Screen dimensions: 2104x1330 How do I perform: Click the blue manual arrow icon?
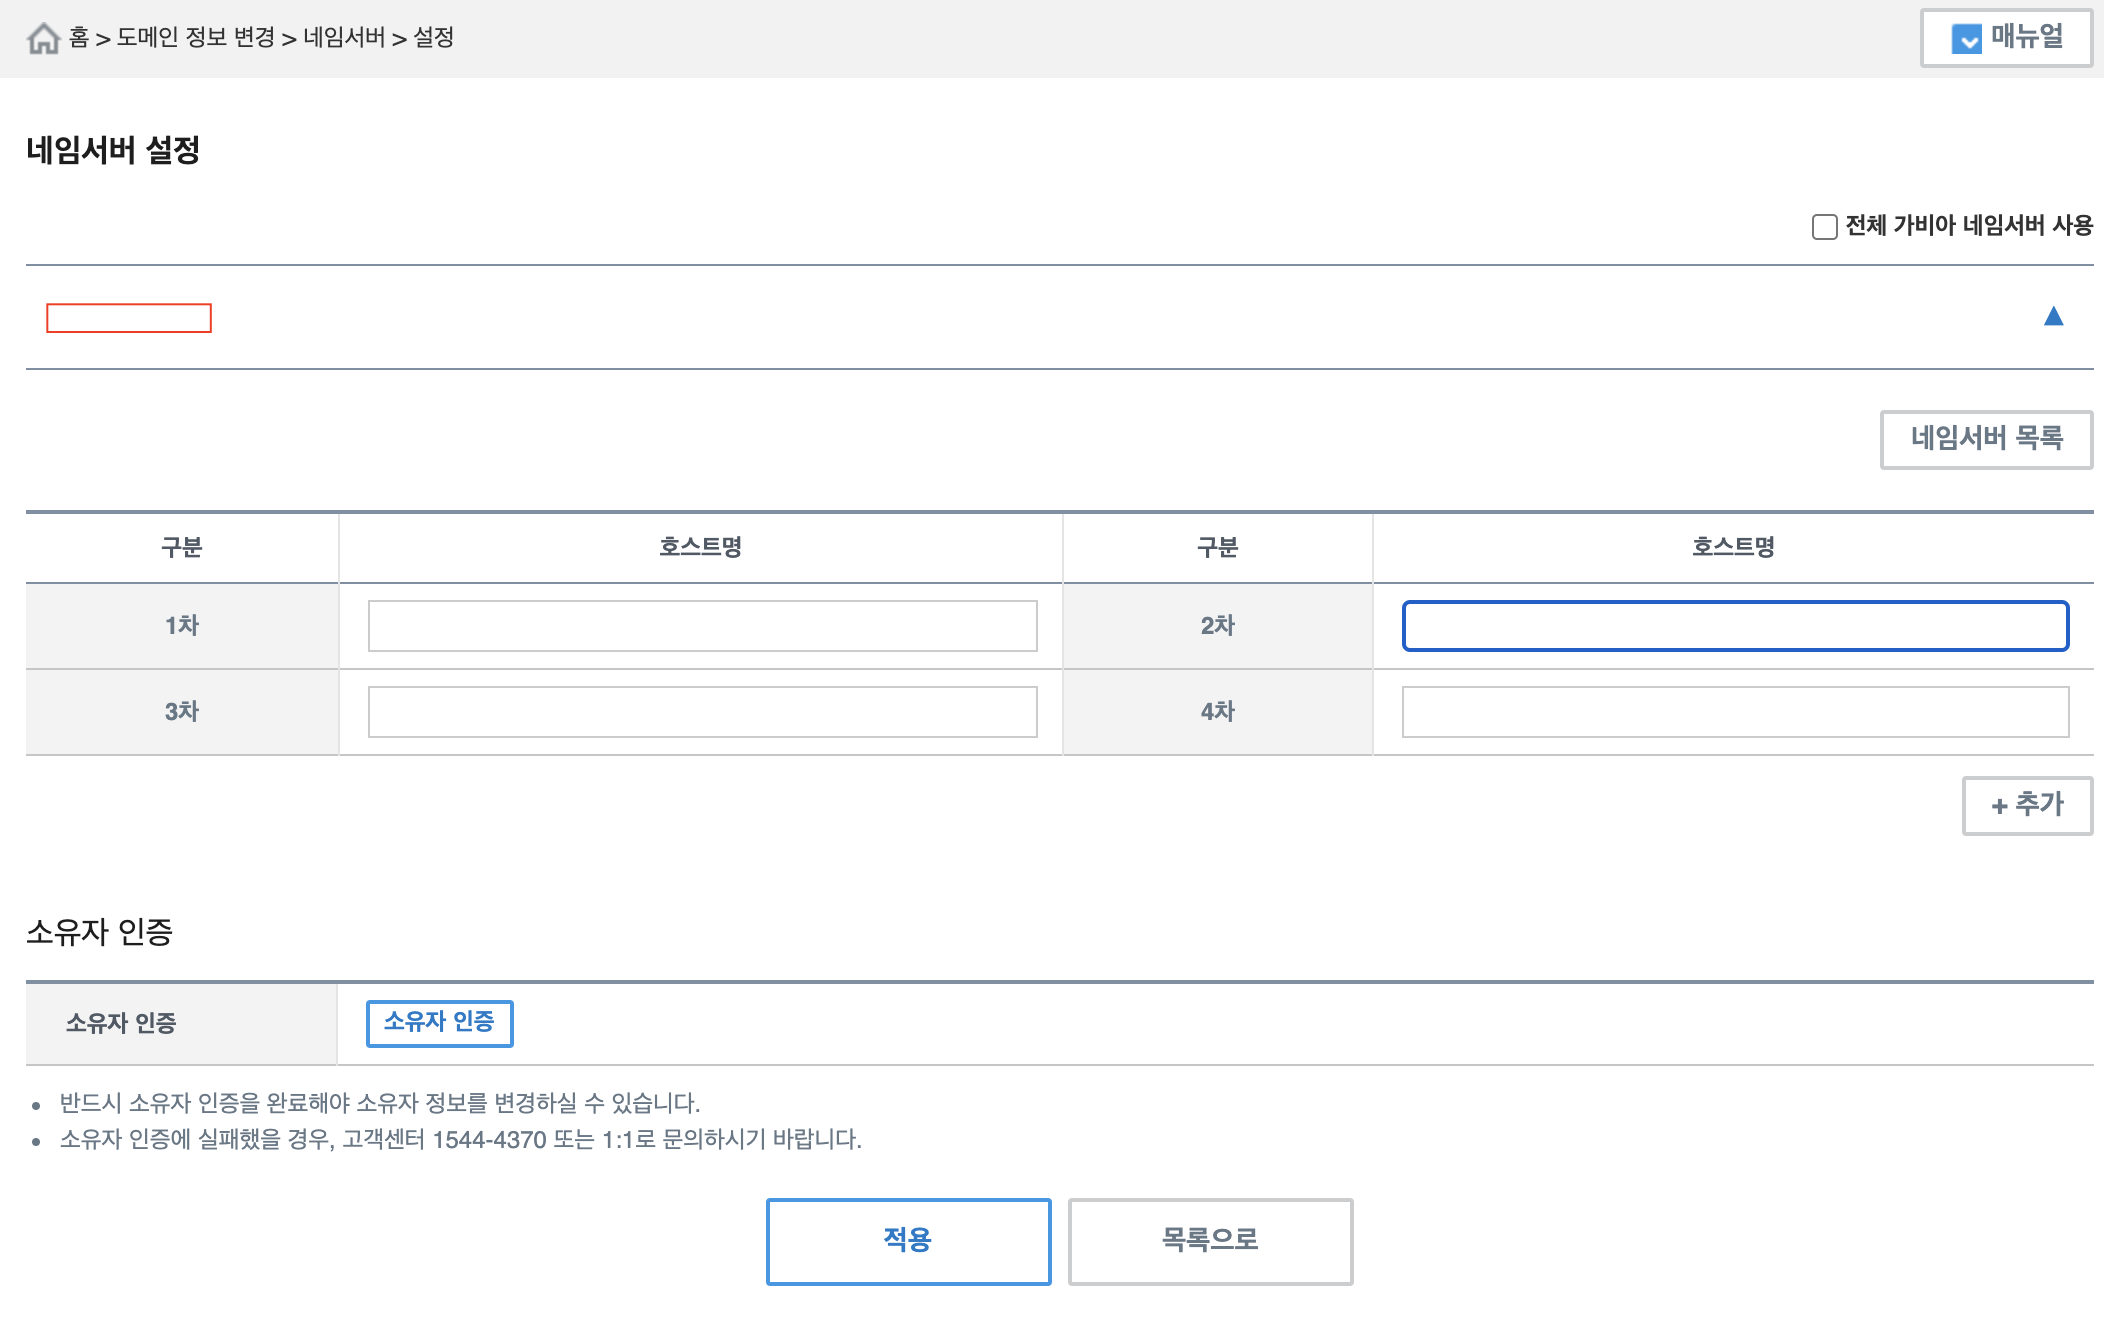(x=1965, y=39)
